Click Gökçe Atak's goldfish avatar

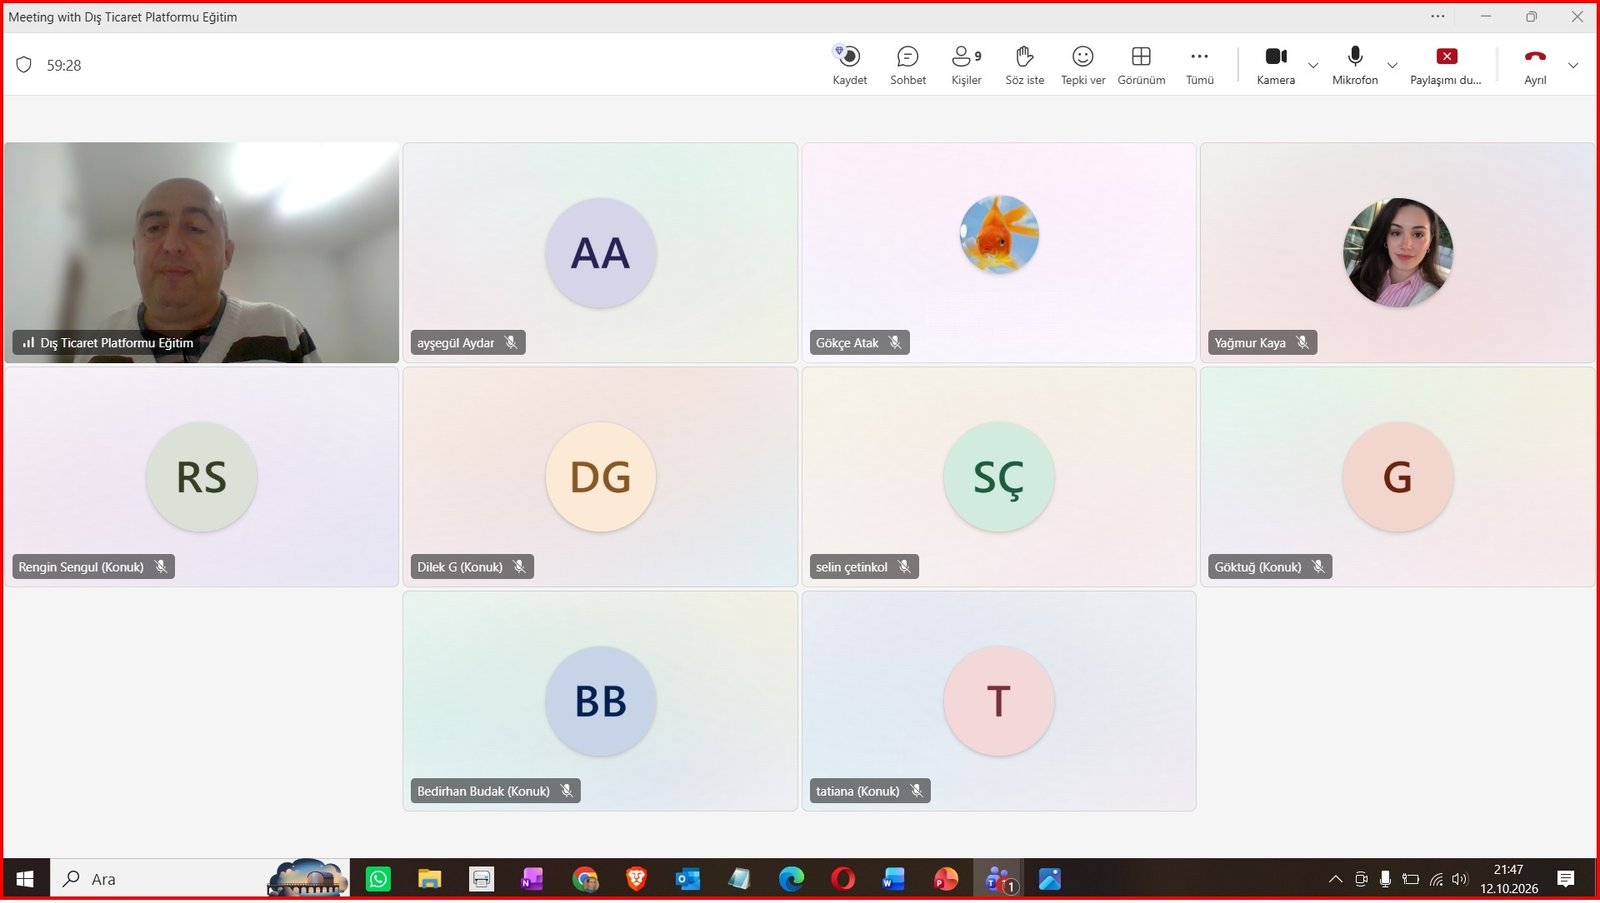click(x=999, y=234)
